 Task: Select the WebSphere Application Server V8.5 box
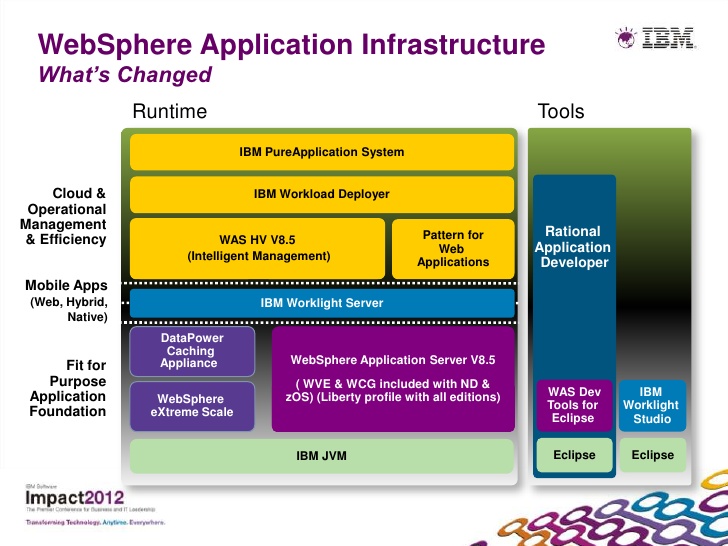click(393, 379)
